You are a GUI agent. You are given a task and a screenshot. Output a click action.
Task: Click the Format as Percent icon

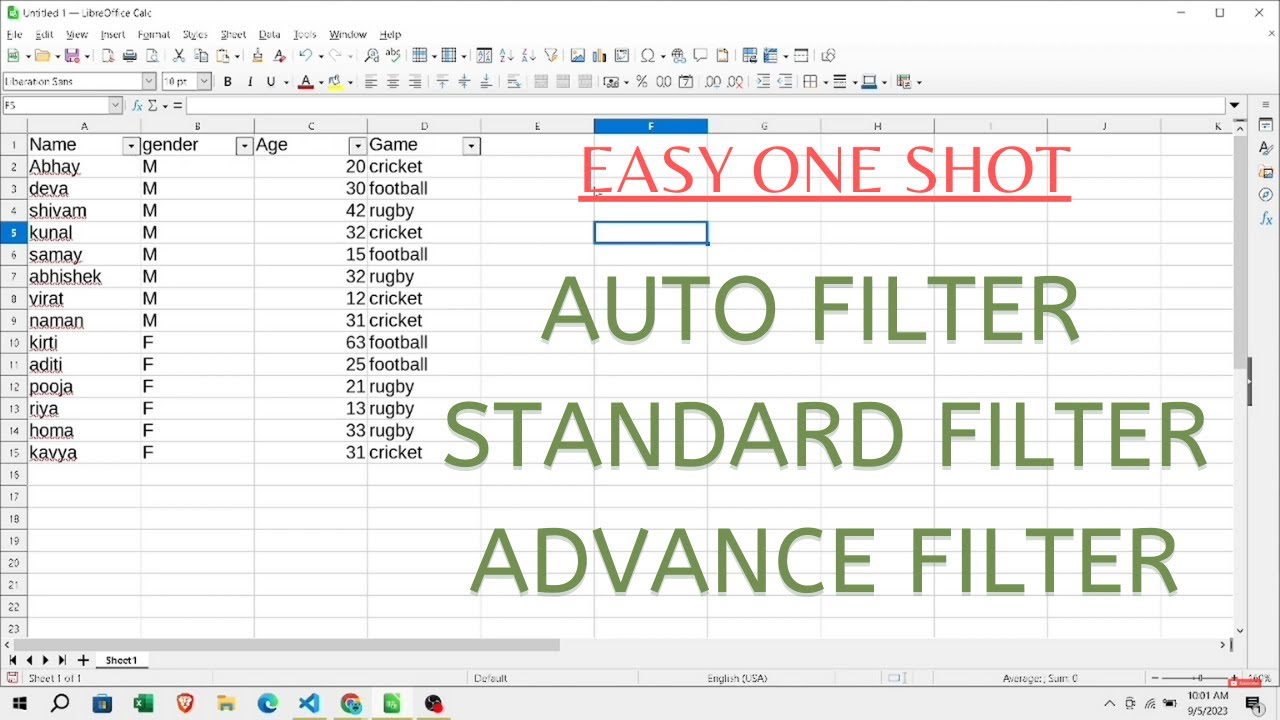click(641, 82)
